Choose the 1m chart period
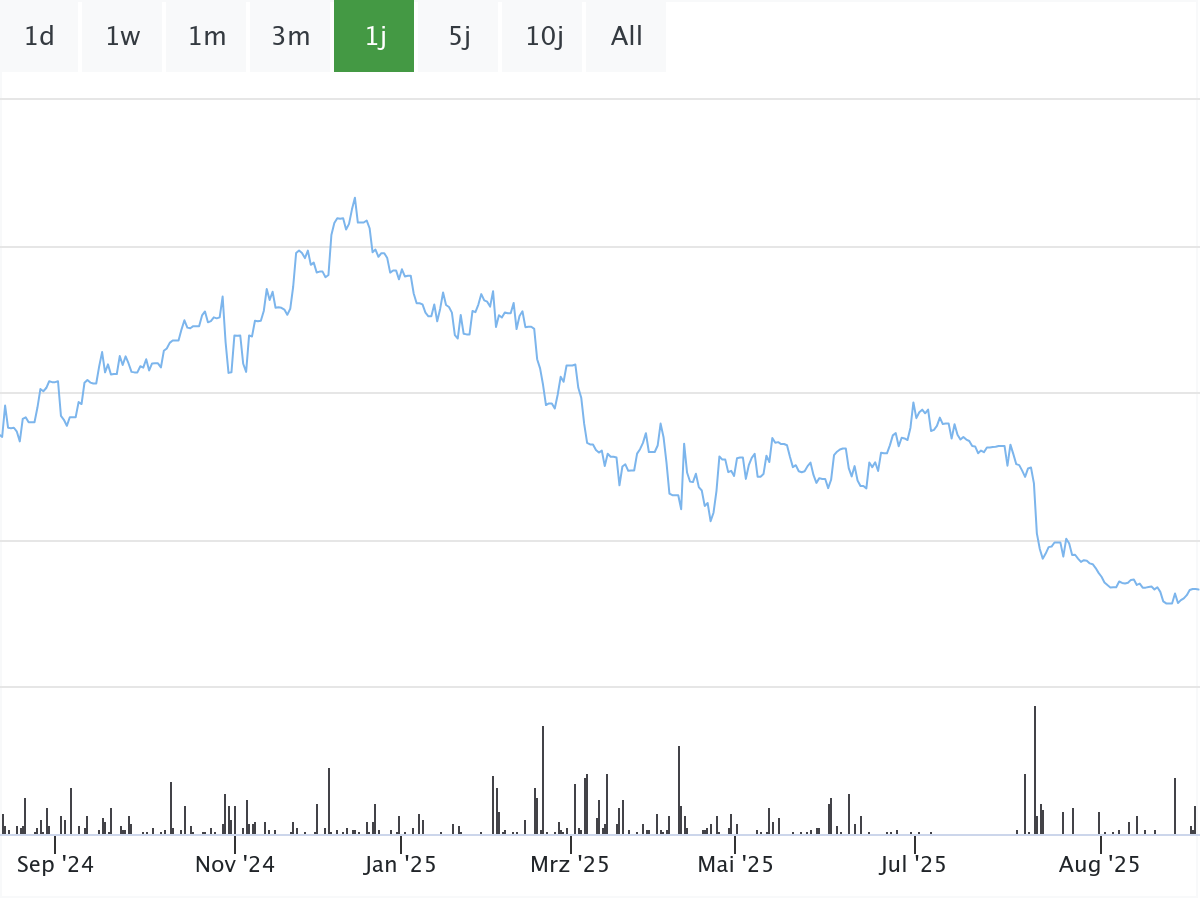The image size is (1200, 900). [x=207, y=37]
